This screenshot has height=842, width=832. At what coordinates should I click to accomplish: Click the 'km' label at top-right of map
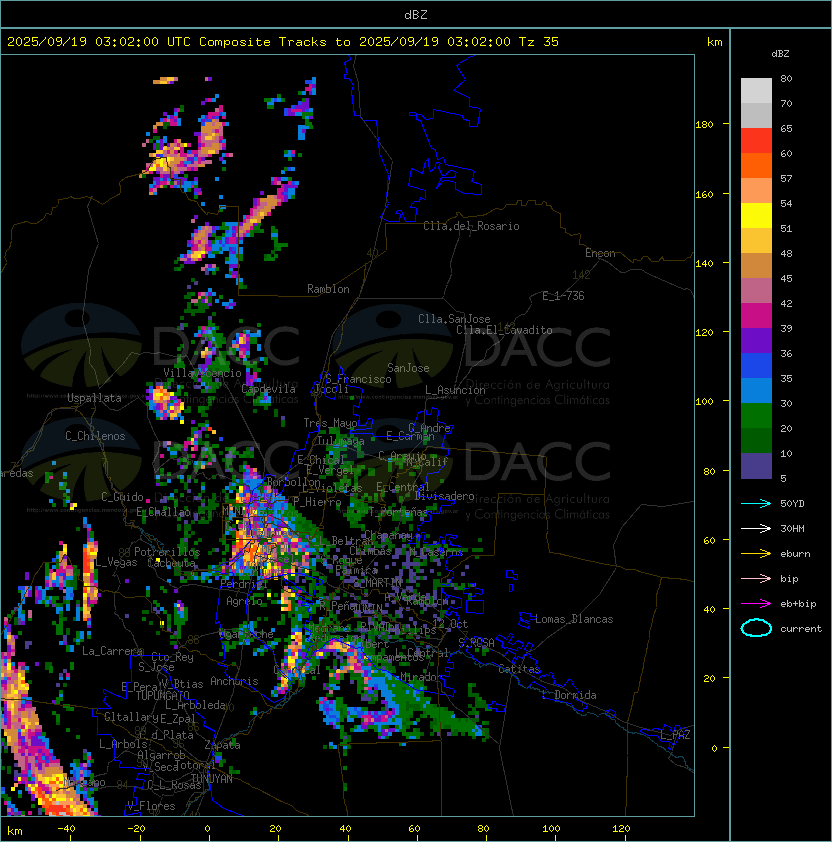(714, 42)
